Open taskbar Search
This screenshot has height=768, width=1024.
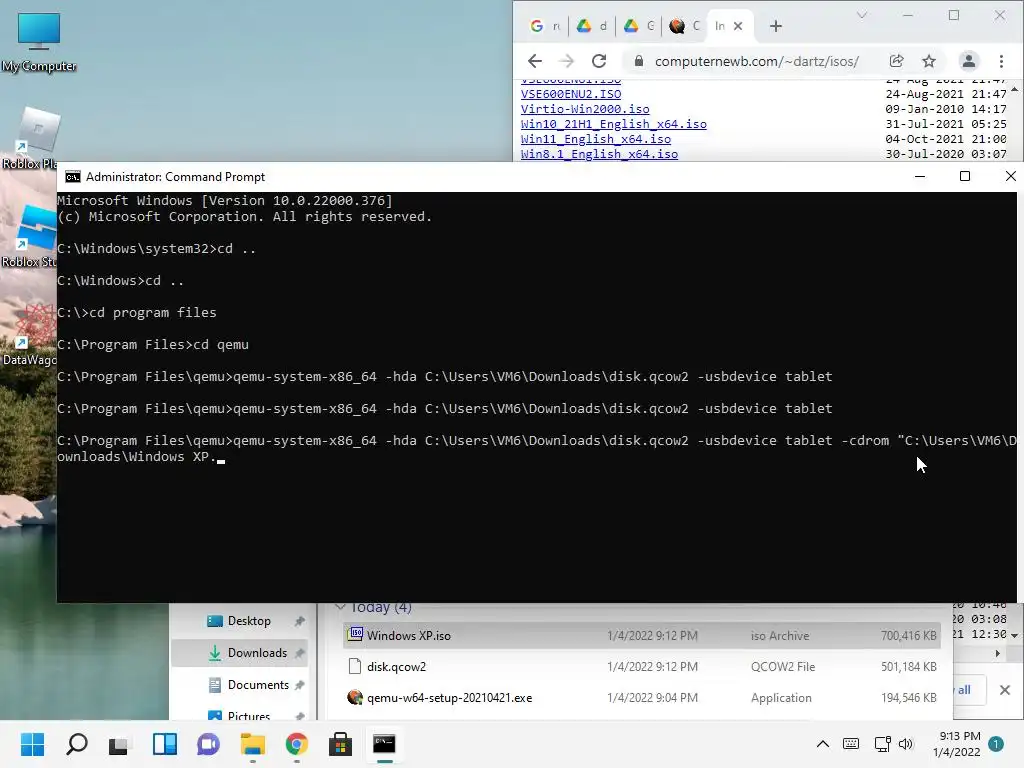click(x=76, y=744)
